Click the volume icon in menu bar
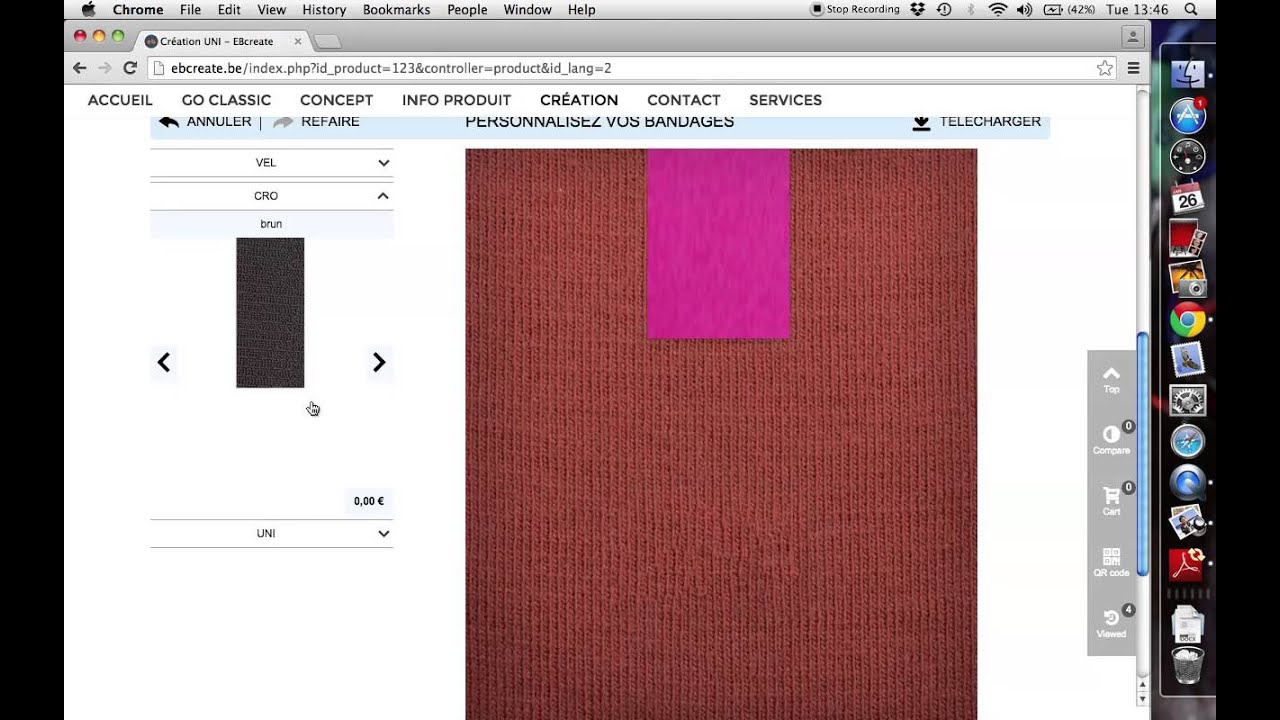Screen dimensions: 1280x720 [x=1024, y=9]
